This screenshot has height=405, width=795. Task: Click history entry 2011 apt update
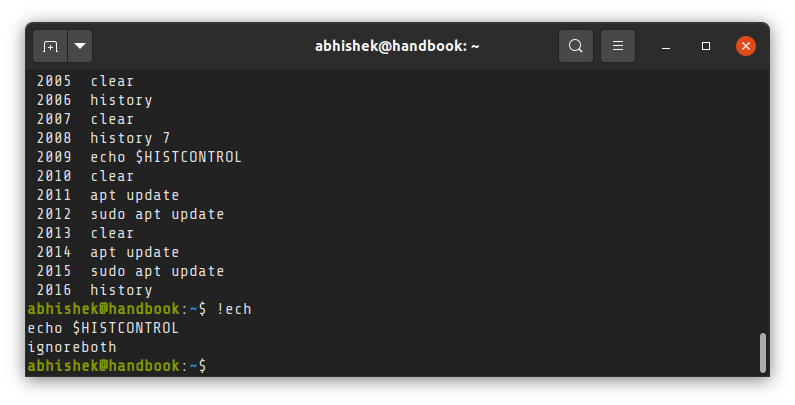coord(107,195)
